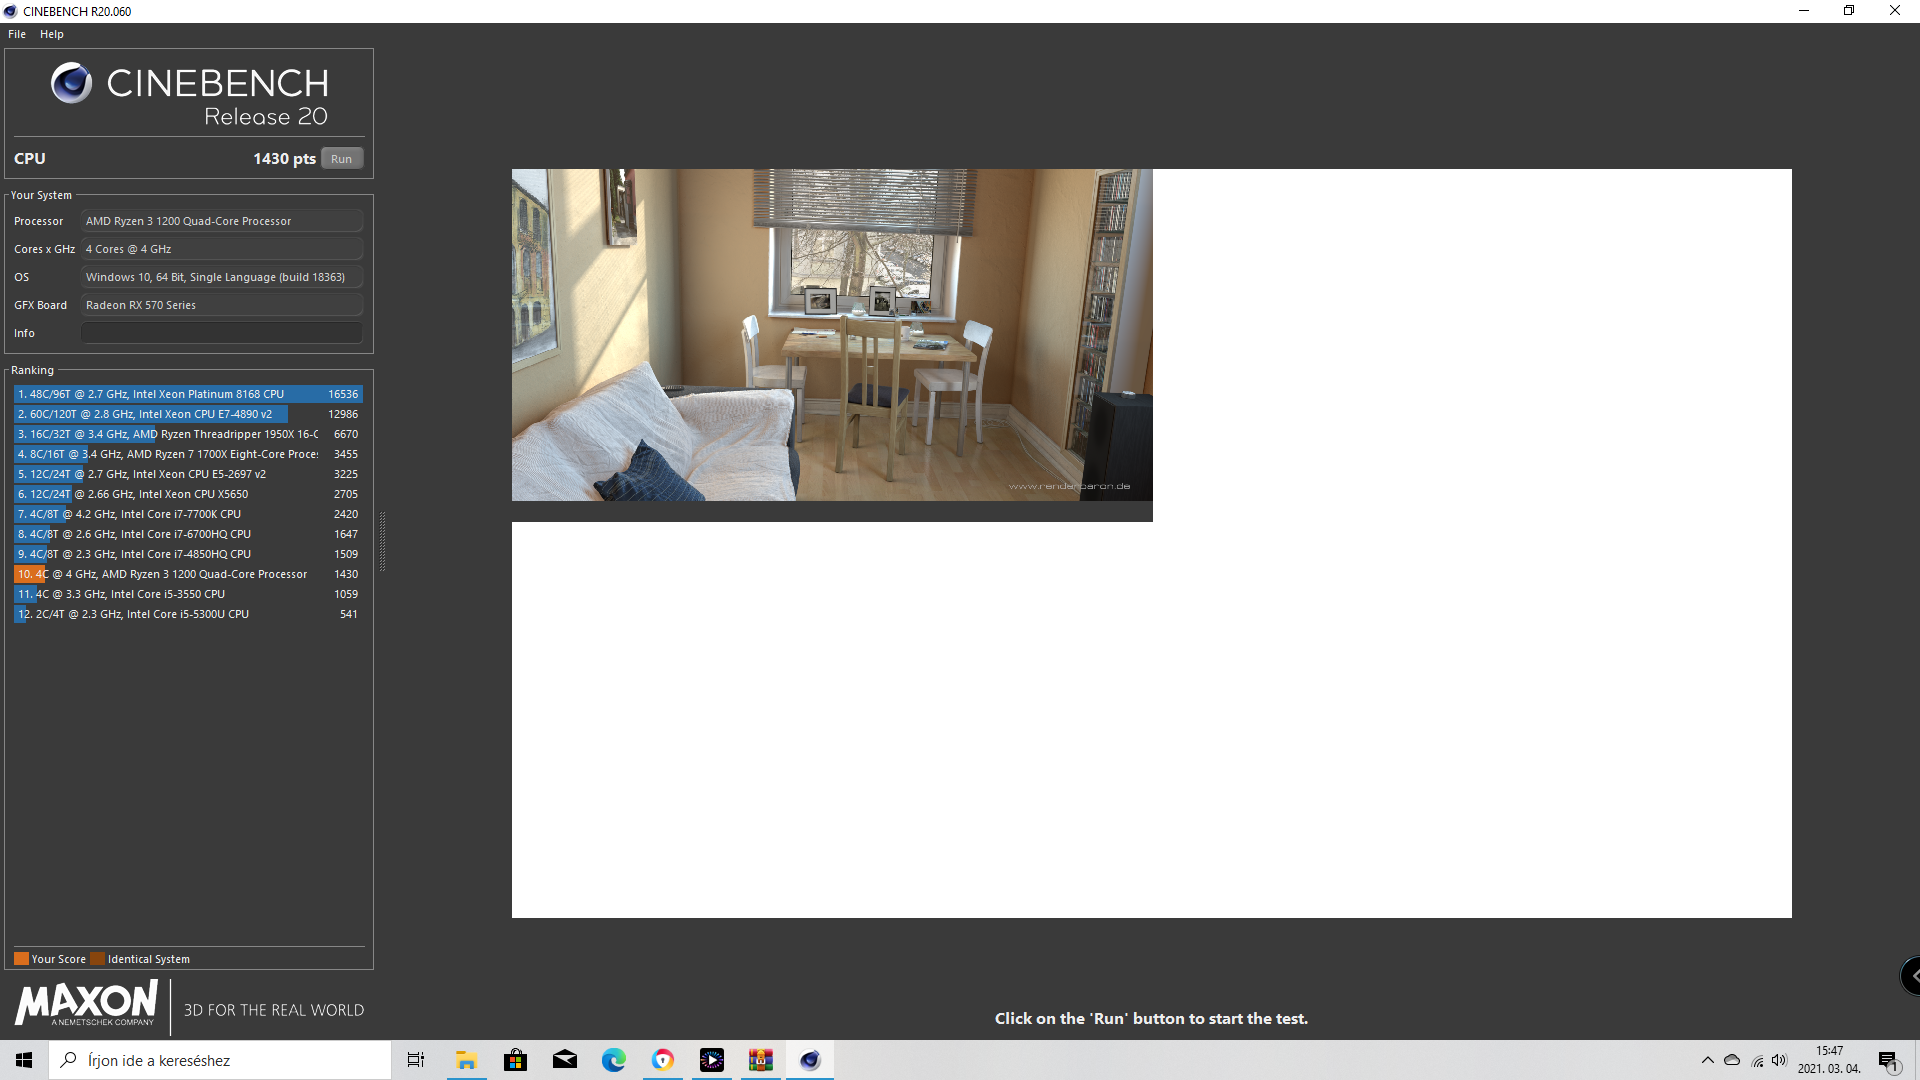The width and height of the screenshot is (1920, 1080).
Task: Click the rendered room preview image
Action: [832, 335]
